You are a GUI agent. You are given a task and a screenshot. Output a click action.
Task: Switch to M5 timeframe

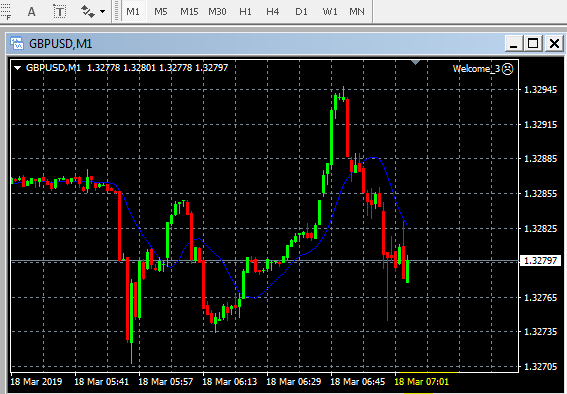[161, 12]
